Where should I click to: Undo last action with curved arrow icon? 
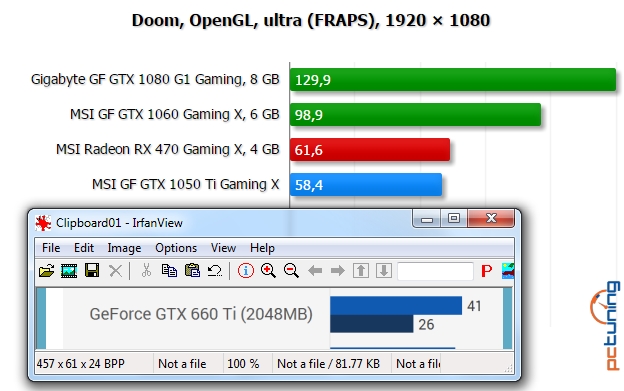(215, 271)
